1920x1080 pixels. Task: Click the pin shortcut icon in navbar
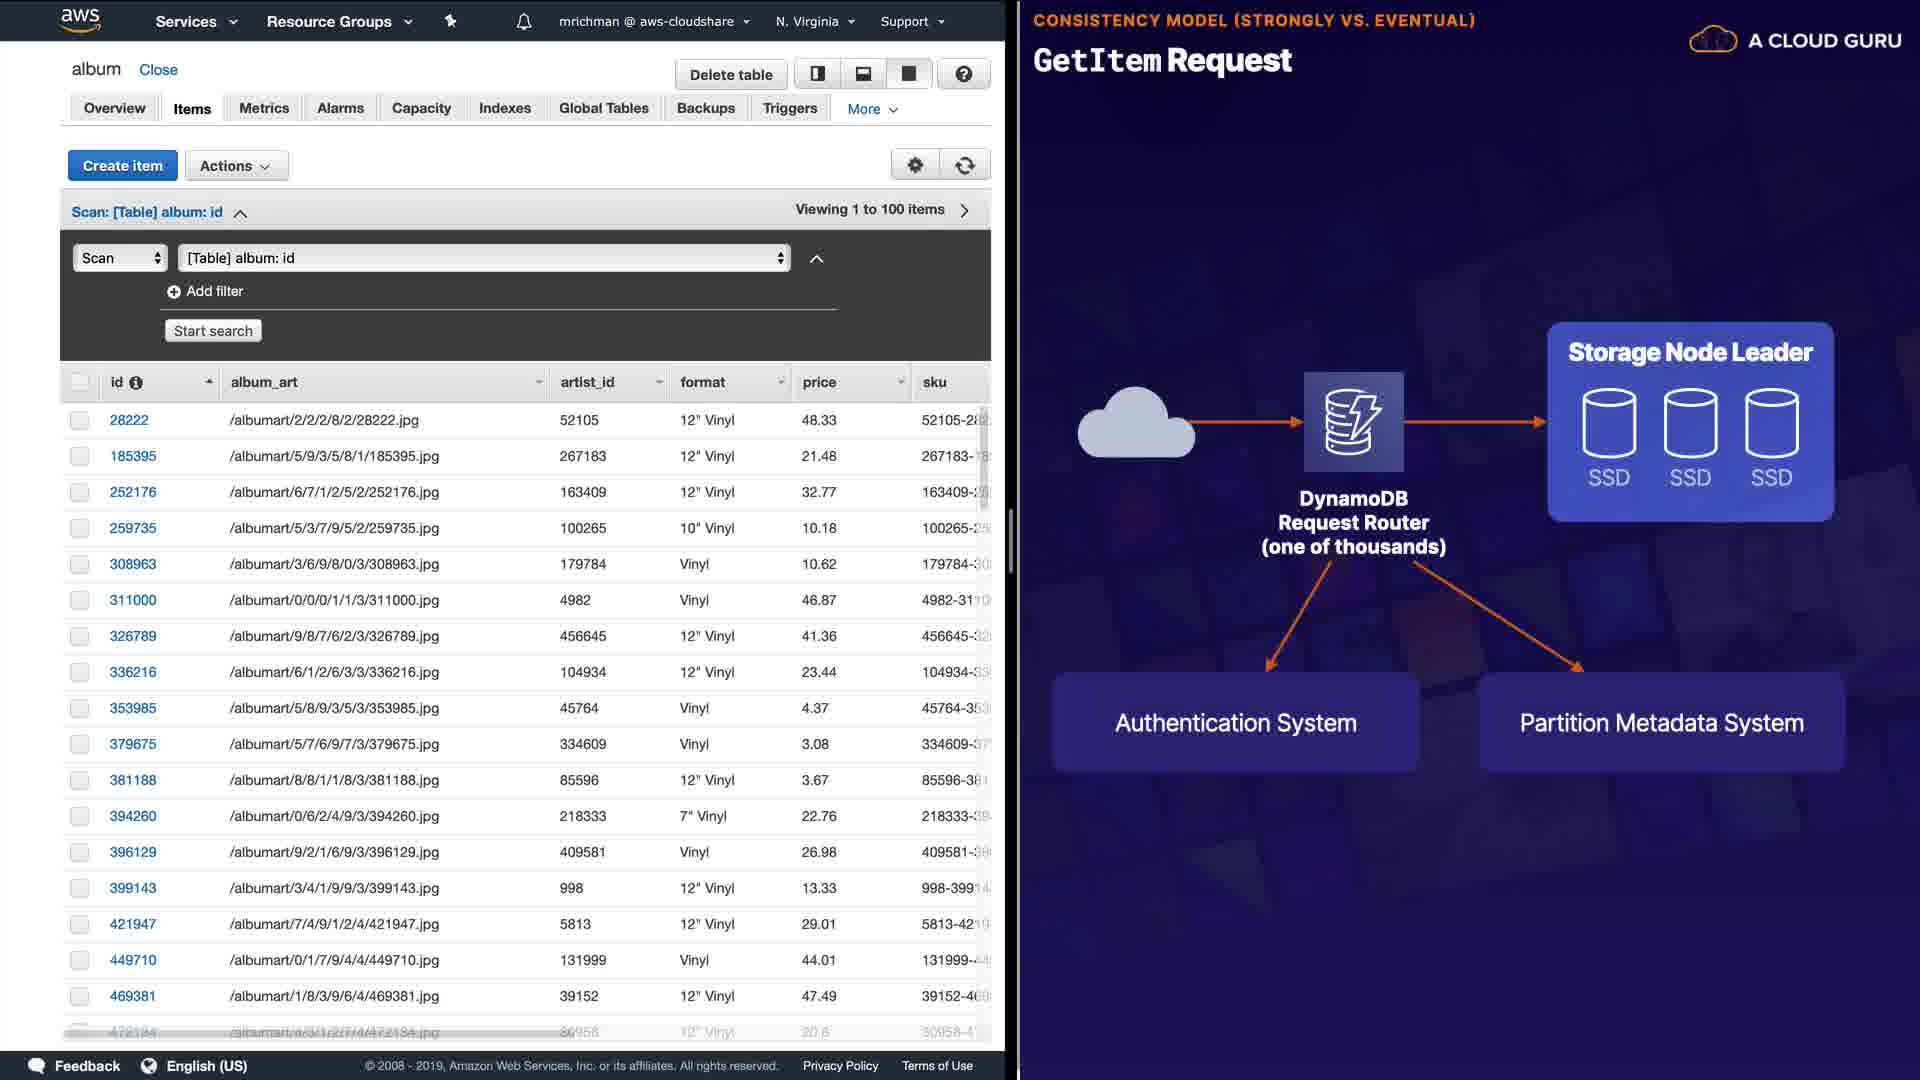click(x=450, y=21)
